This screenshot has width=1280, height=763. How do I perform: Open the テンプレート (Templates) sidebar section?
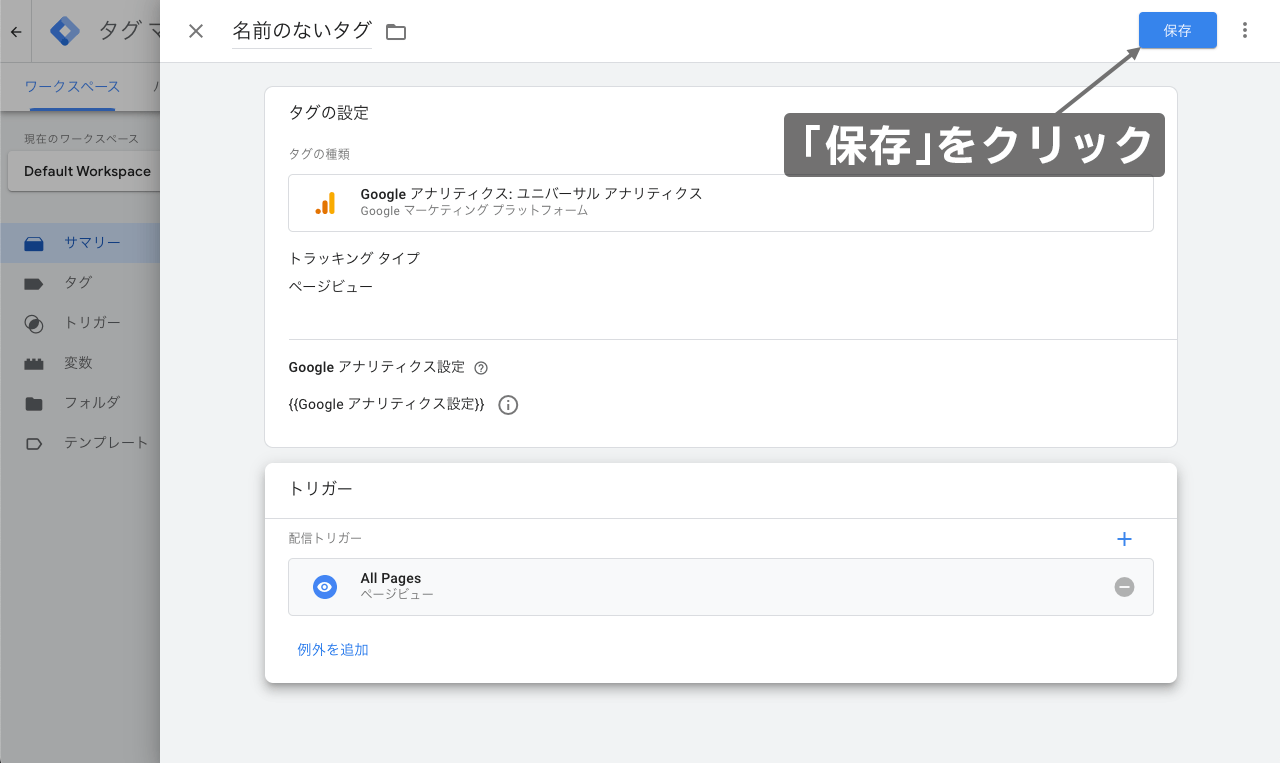click(36, 442)
